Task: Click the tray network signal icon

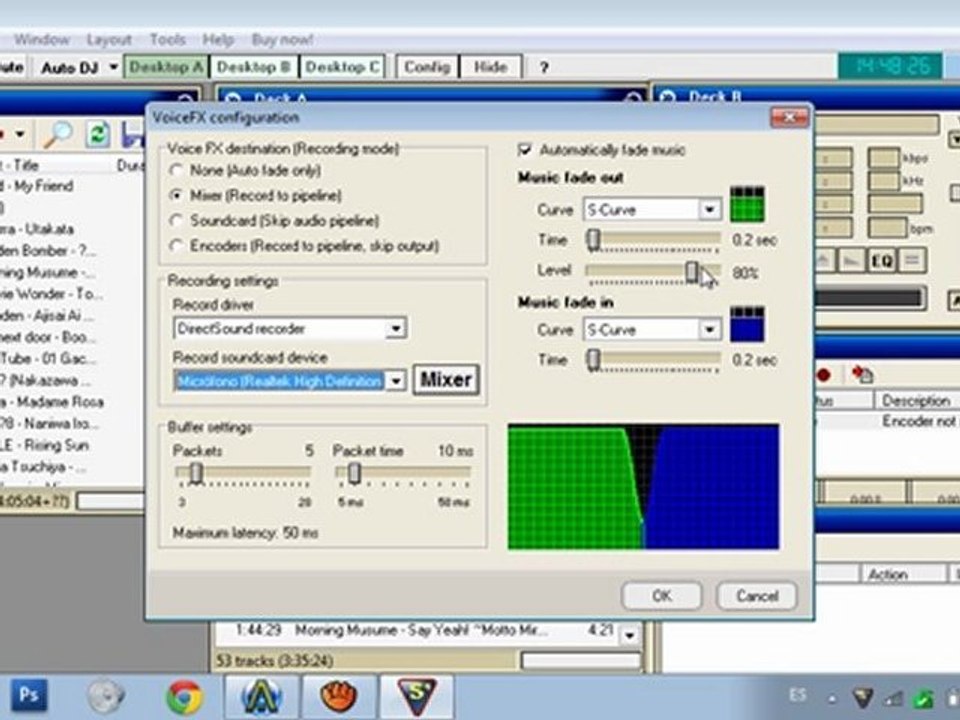Action: [893, 698]
